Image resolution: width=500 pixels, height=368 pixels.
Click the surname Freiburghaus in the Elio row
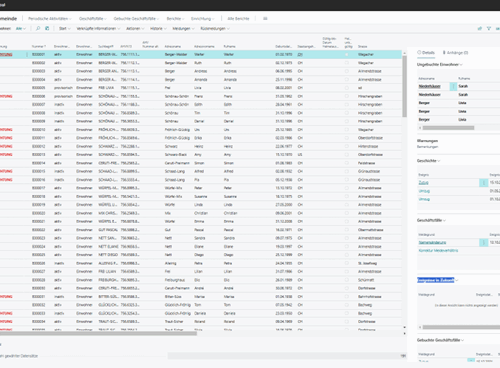pos(175,280)
